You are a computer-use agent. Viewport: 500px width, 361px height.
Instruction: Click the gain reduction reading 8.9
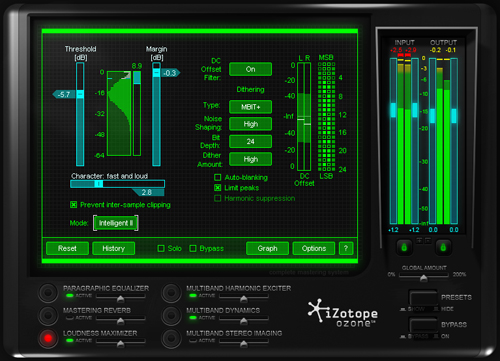pyautogui.click(x=137, y=66)
